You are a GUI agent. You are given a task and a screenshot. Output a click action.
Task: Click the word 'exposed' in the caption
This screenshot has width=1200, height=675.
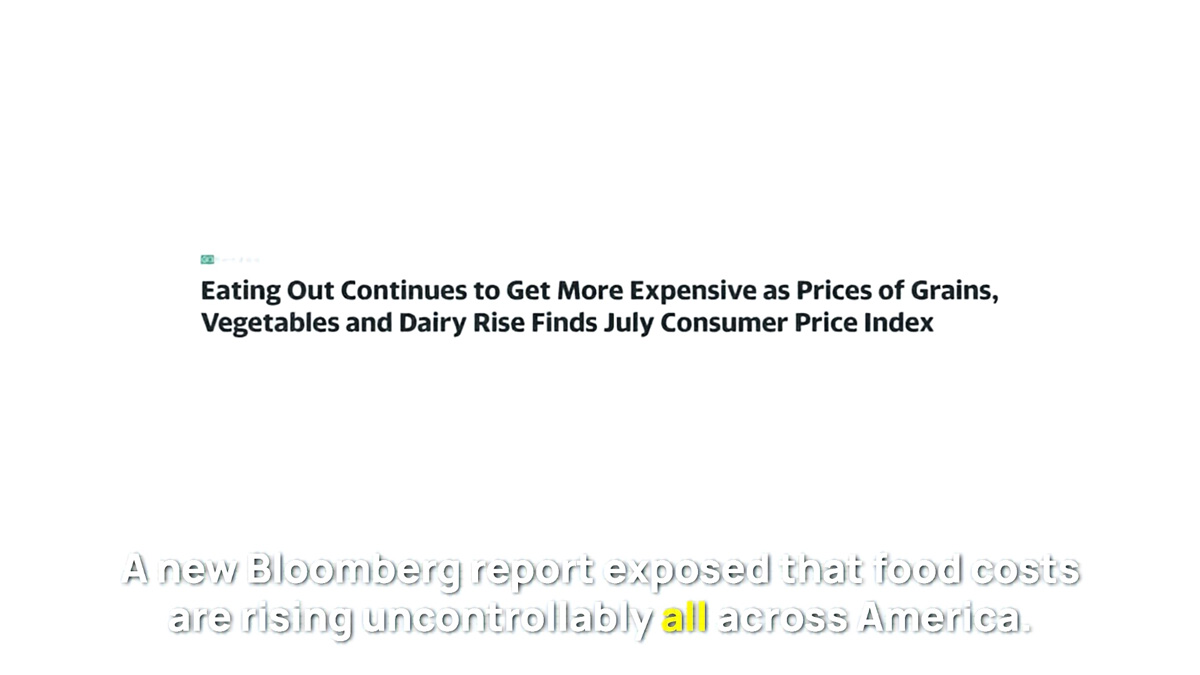689,571
